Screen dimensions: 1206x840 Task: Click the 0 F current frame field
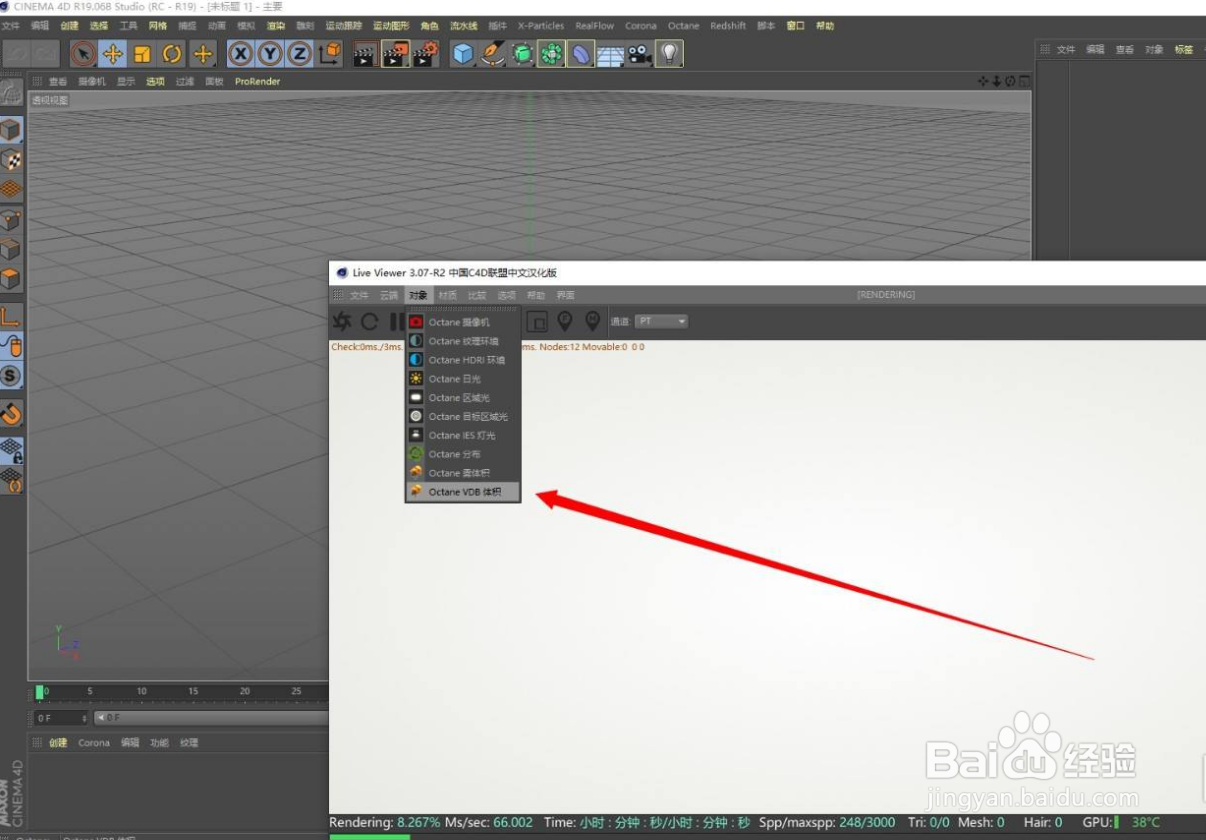tap(62, 718)
